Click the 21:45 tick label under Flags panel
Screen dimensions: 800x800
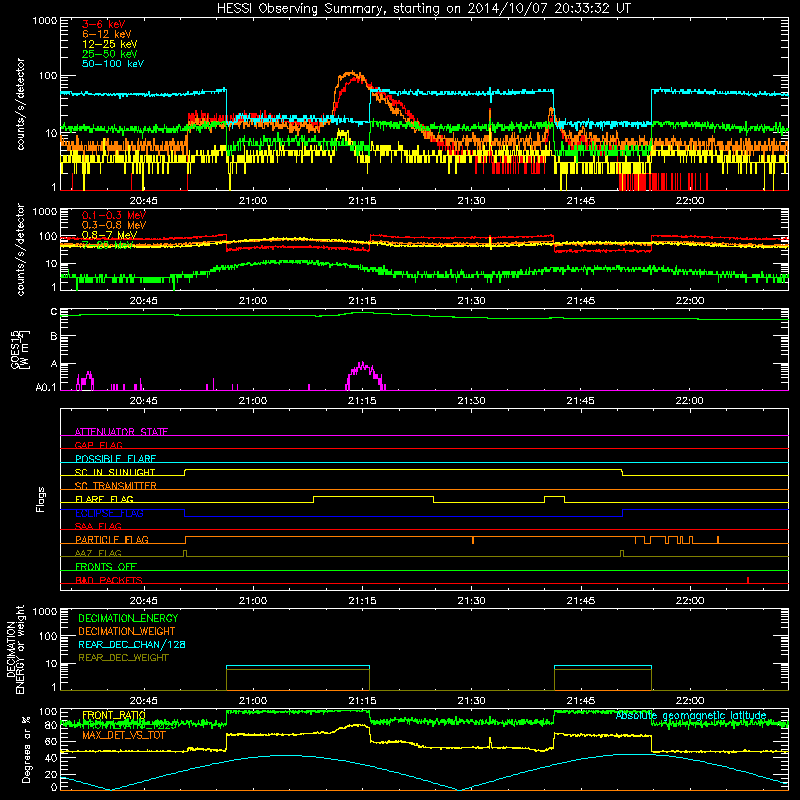581,601
